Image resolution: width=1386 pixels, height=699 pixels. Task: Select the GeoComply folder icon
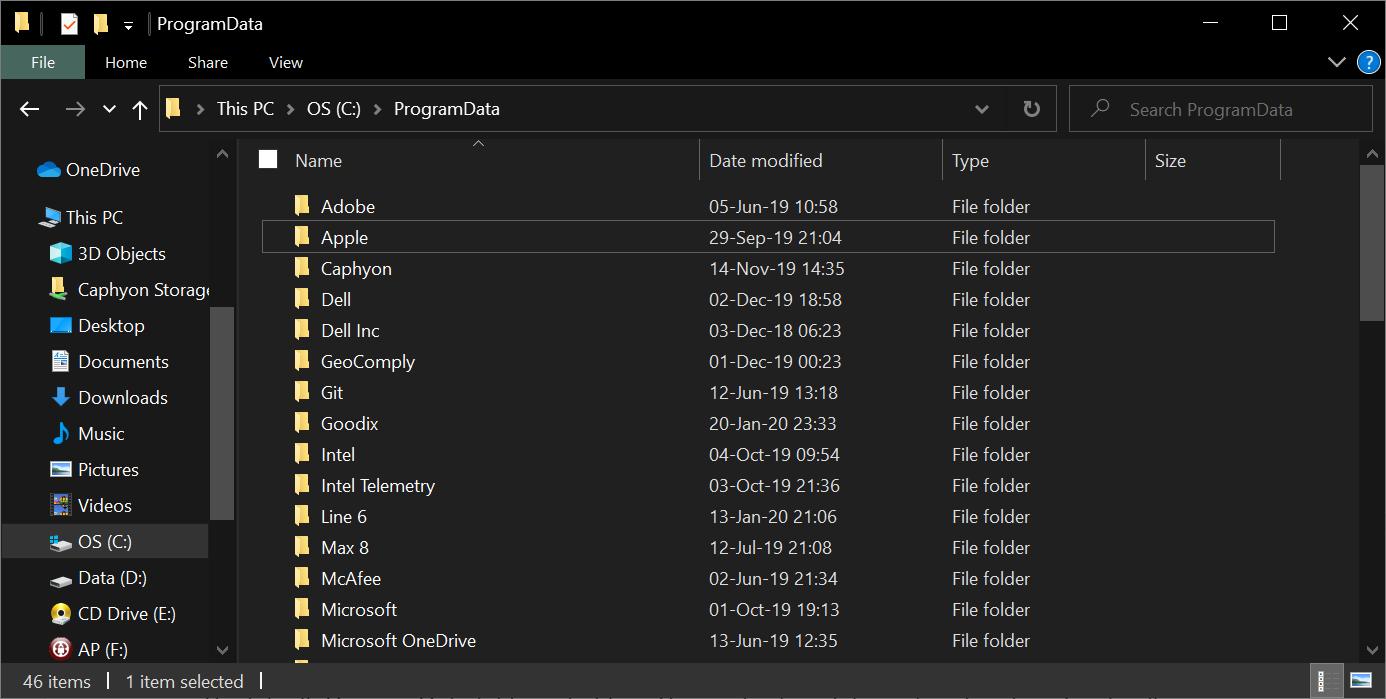(302, 361)
